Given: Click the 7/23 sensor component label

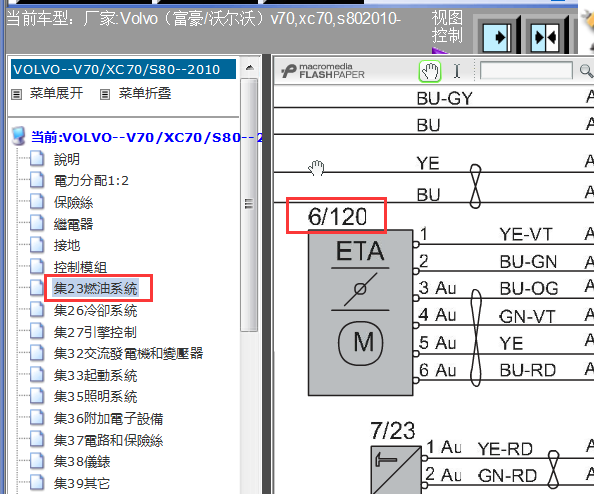Looking at the screenshot, I should click(x=393, y=431).
